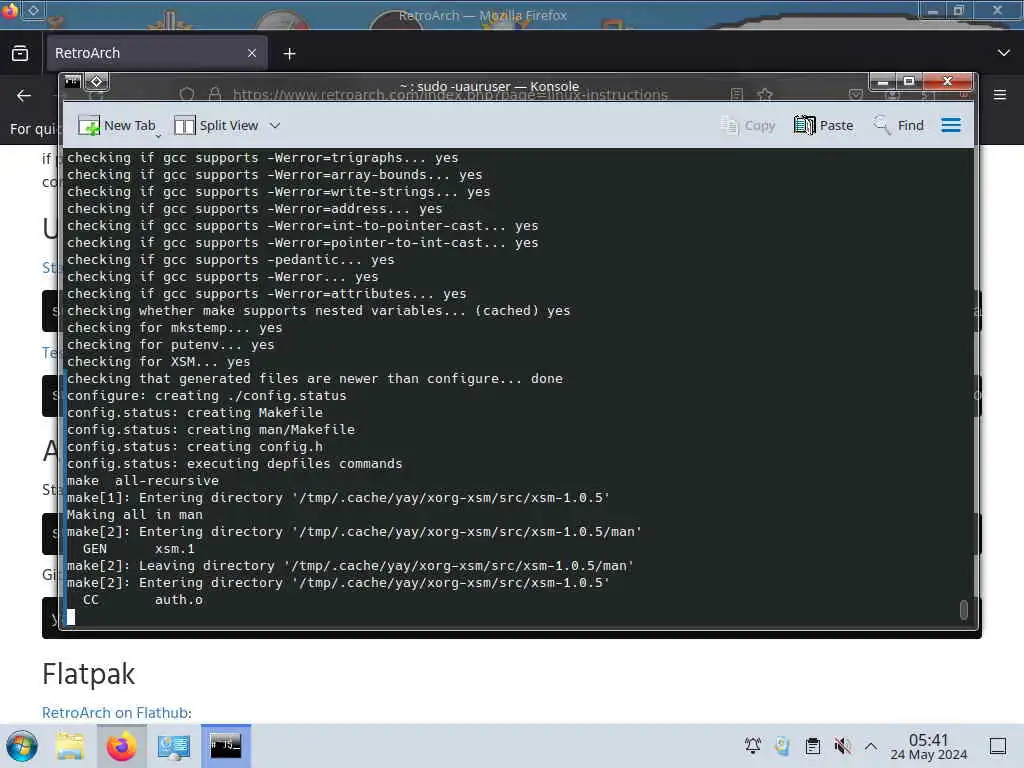Click Firefox View icon beside tabs
The image size is (1024, 768).
(x=20, y=53)
